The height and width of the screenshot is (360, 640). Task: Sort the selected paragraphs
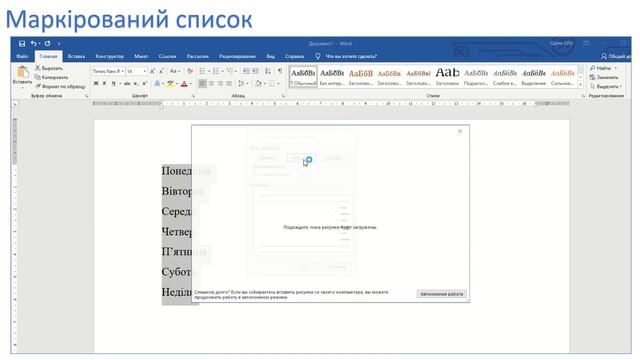tap(268, 71)
